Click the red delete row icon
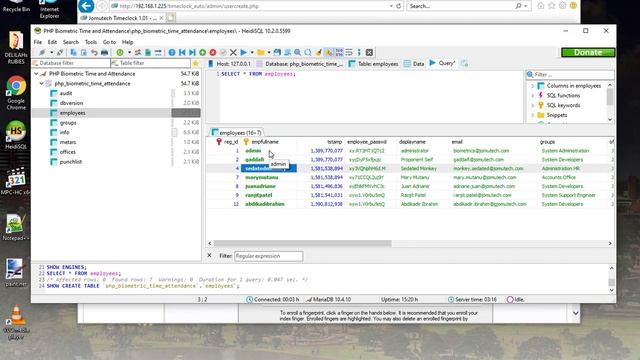Screen dimensions: 640x360 (213, 52)
